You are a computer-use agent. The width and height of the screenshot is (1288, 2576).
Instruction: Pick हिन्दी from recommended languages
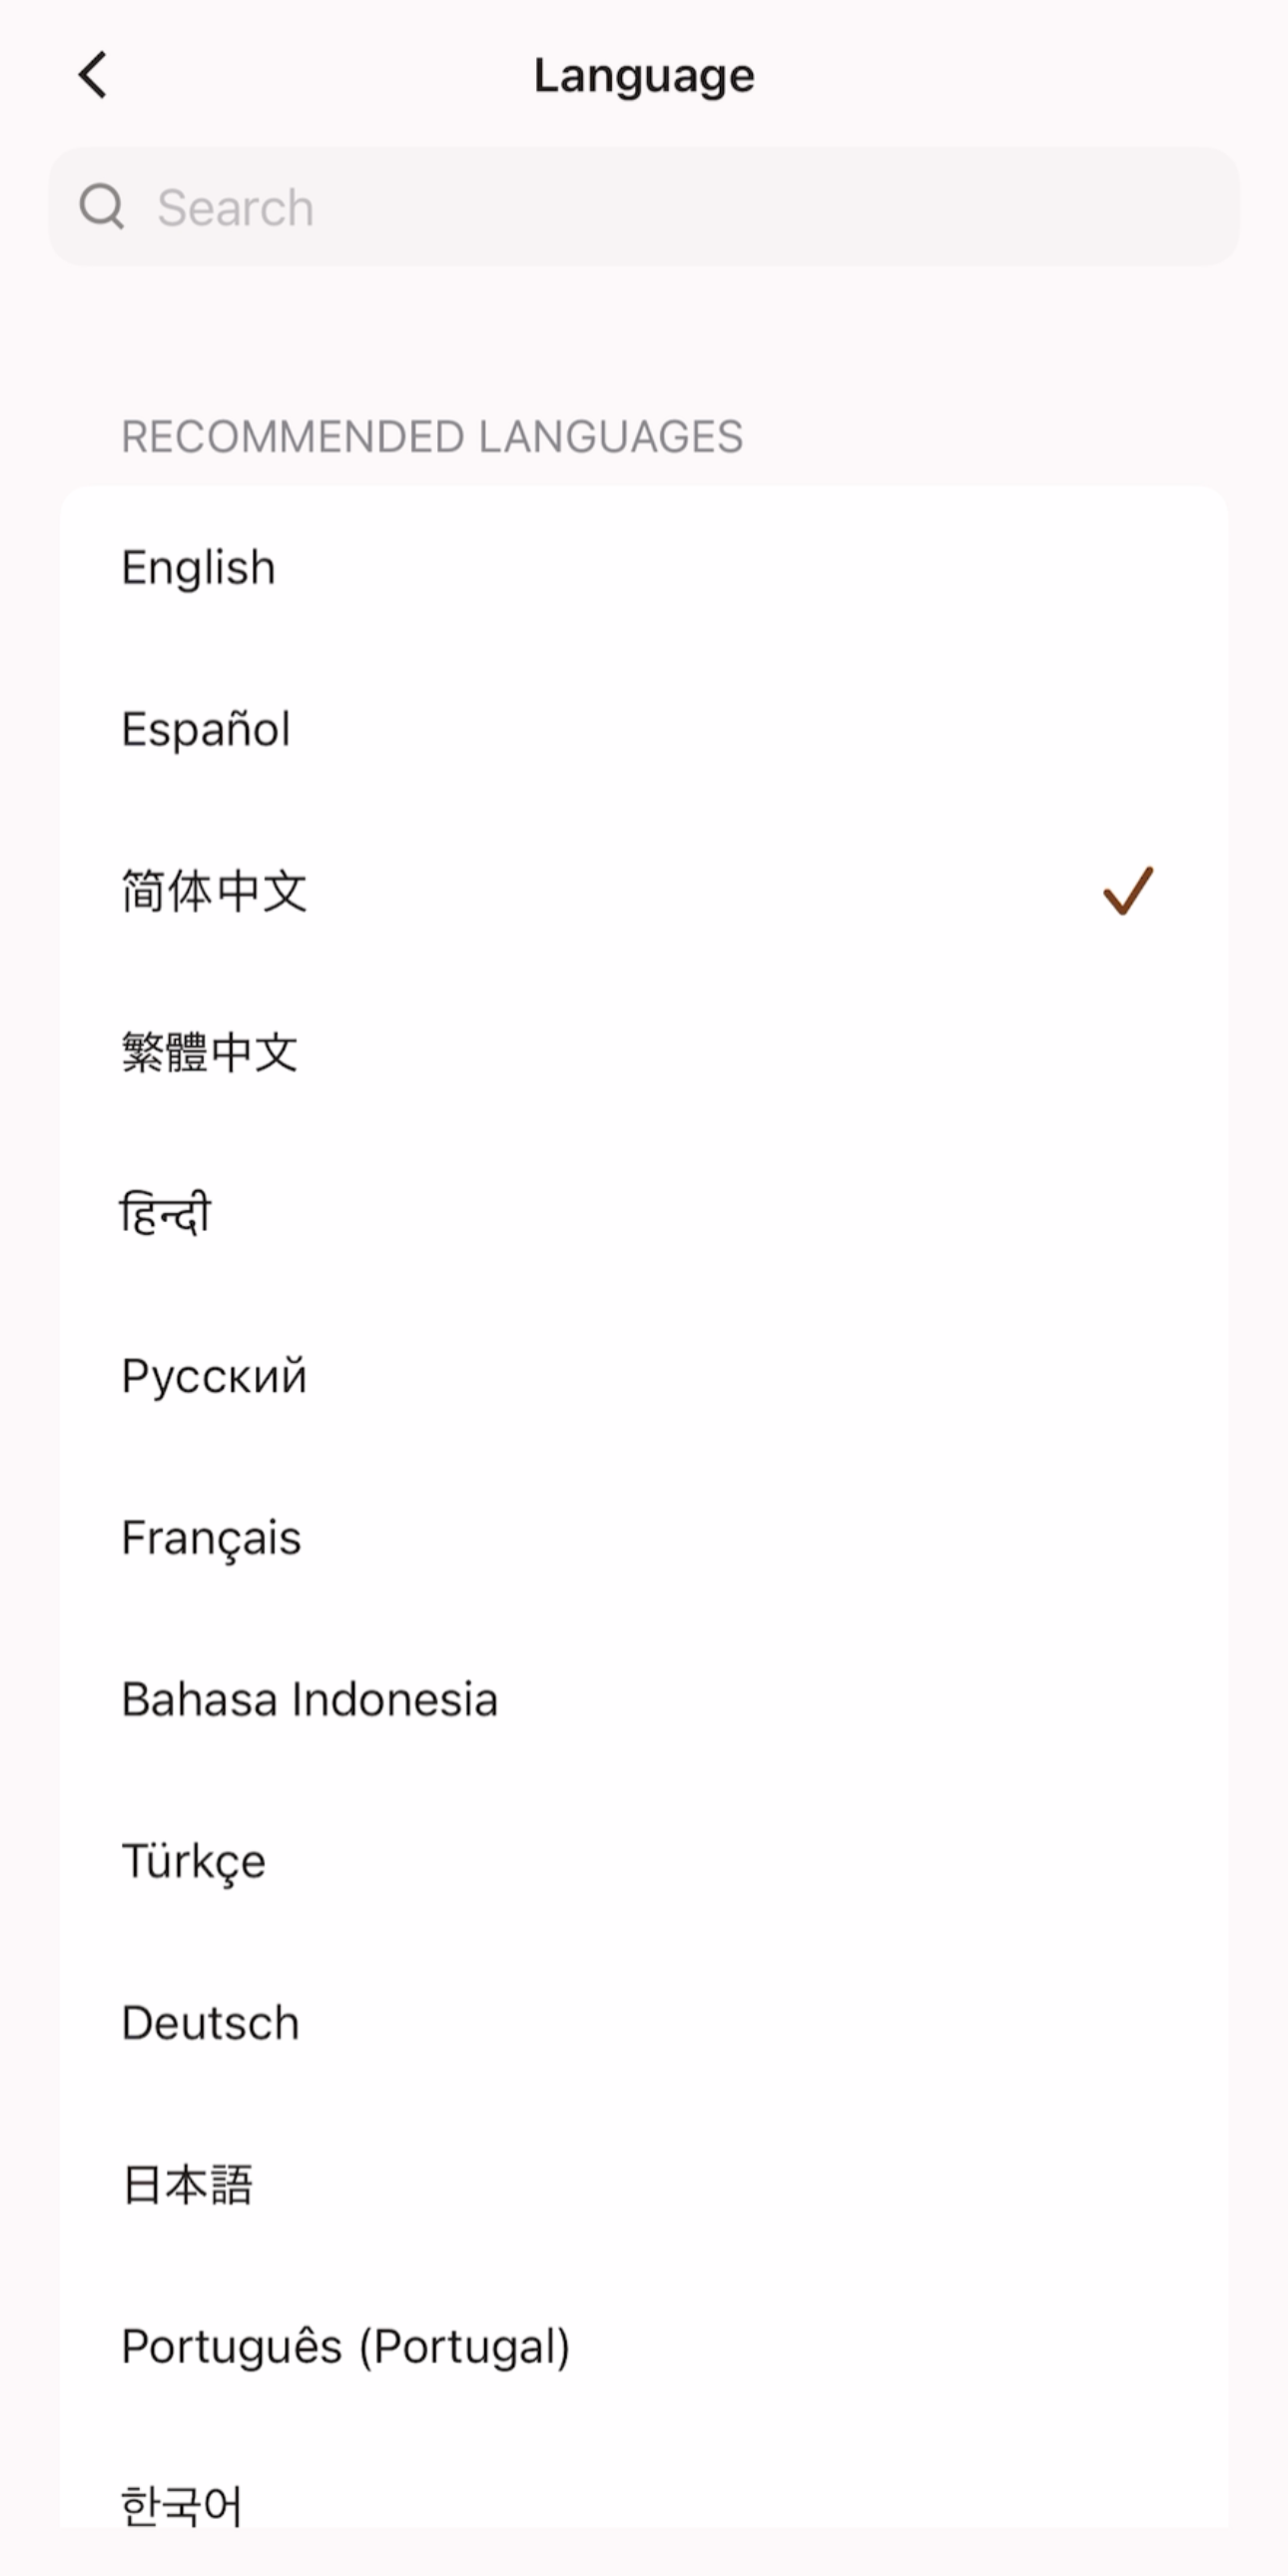165,1213
